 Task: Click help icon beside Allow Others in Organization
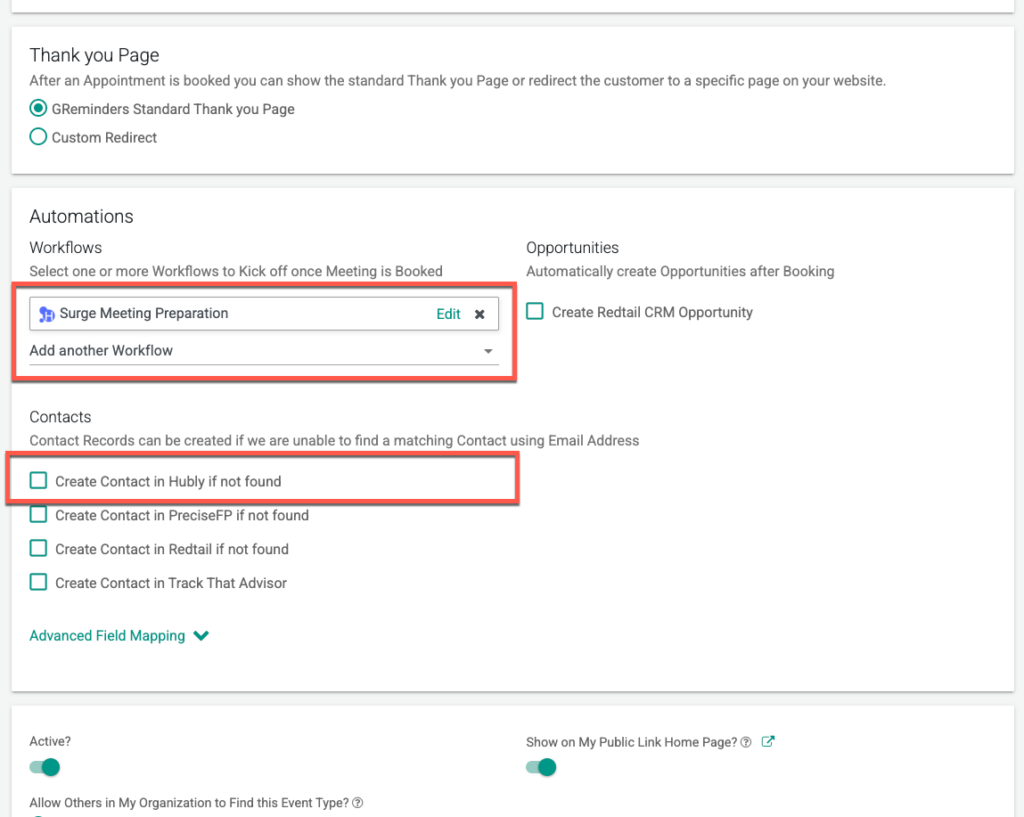(358, 803)
